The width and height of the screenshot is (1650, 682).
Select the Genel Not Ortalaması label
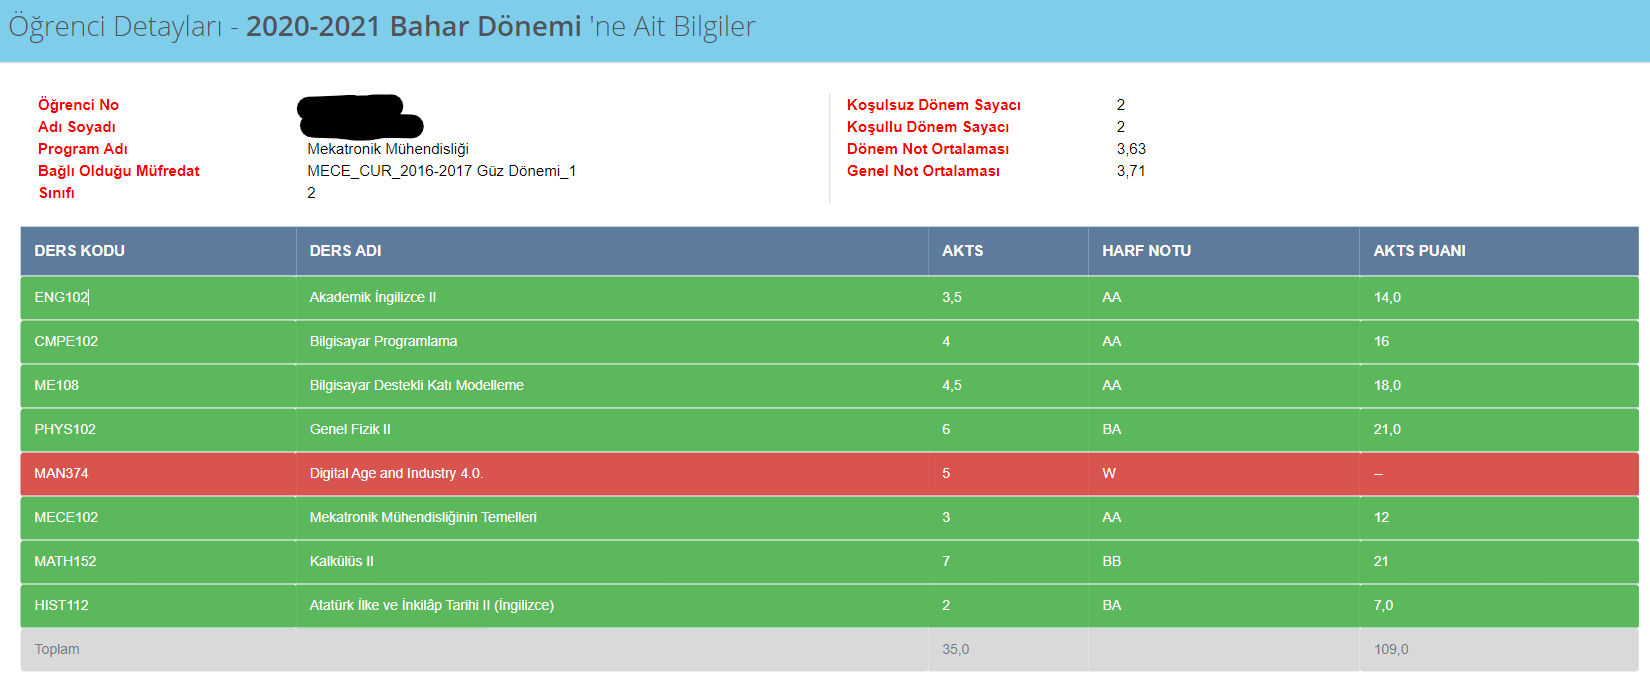[923, 171]
